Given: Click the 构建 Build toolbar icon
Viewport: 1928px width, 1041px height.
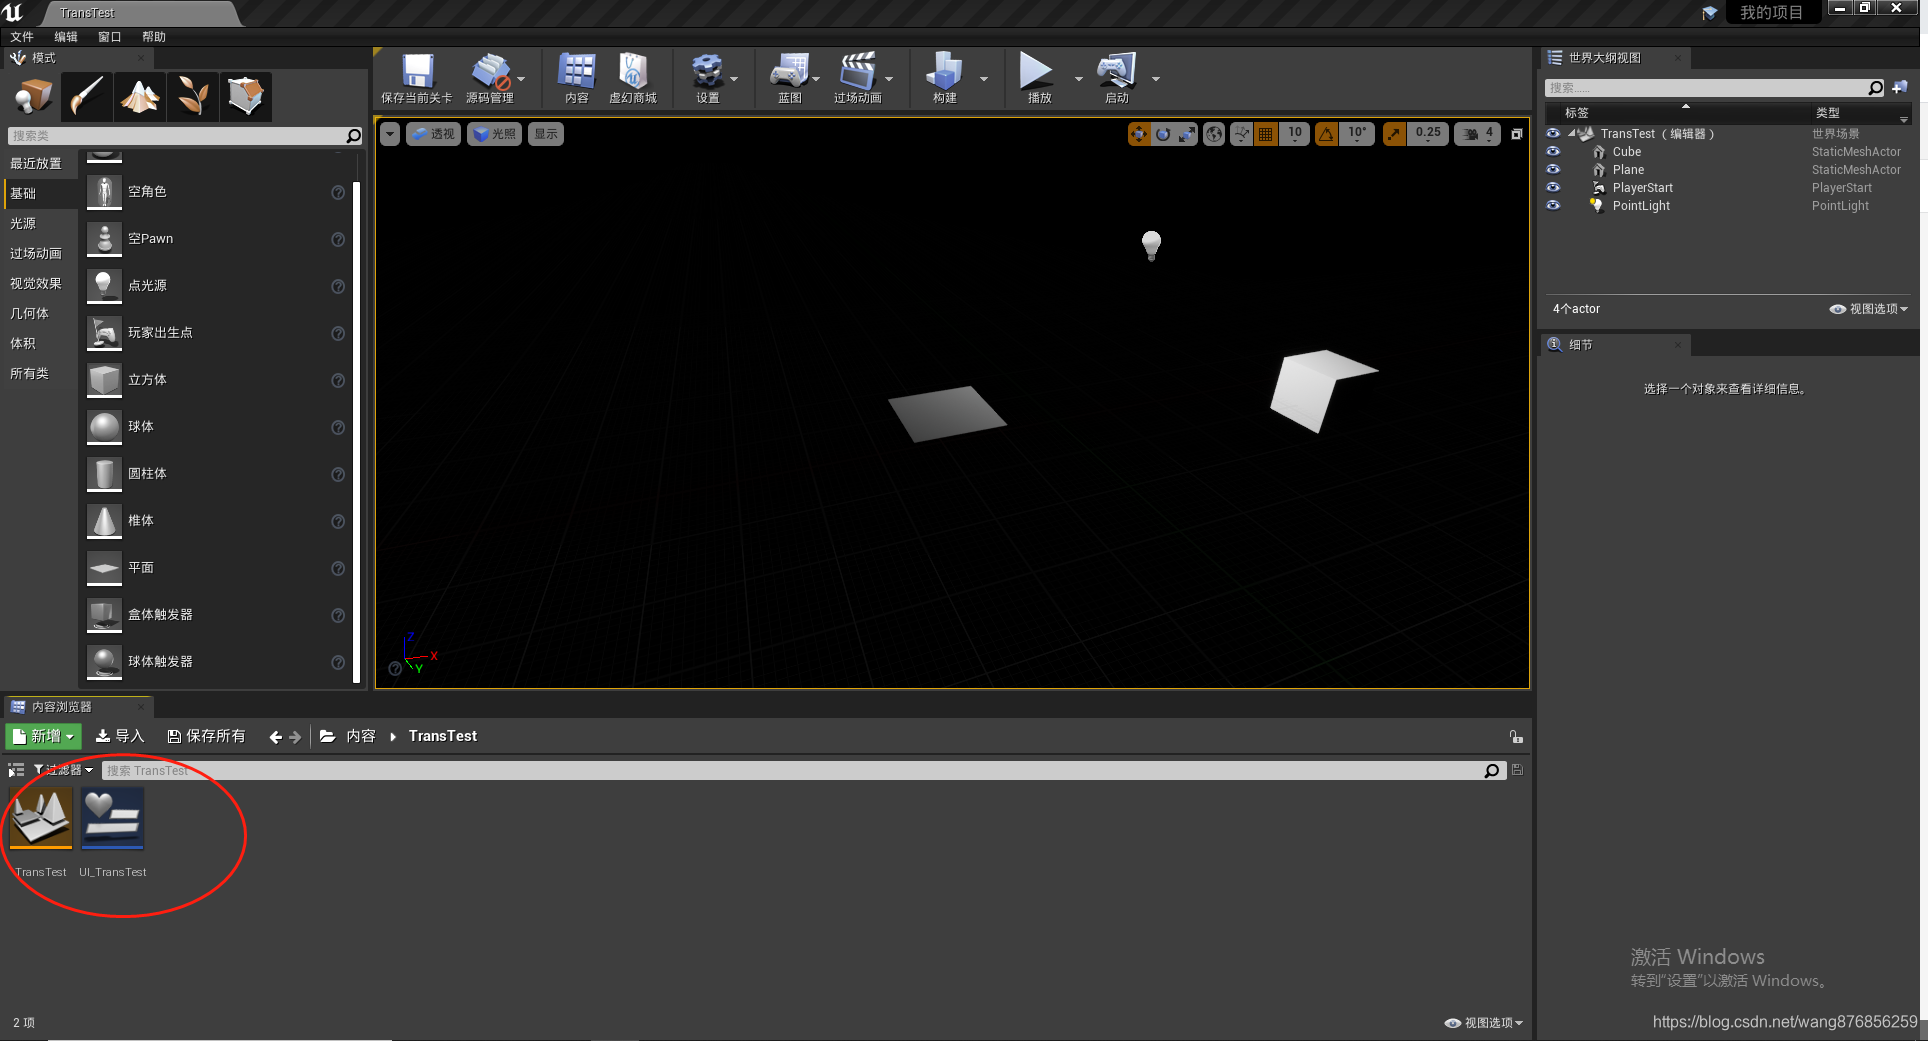Looking at the screenshot, I should pos(944,71).
